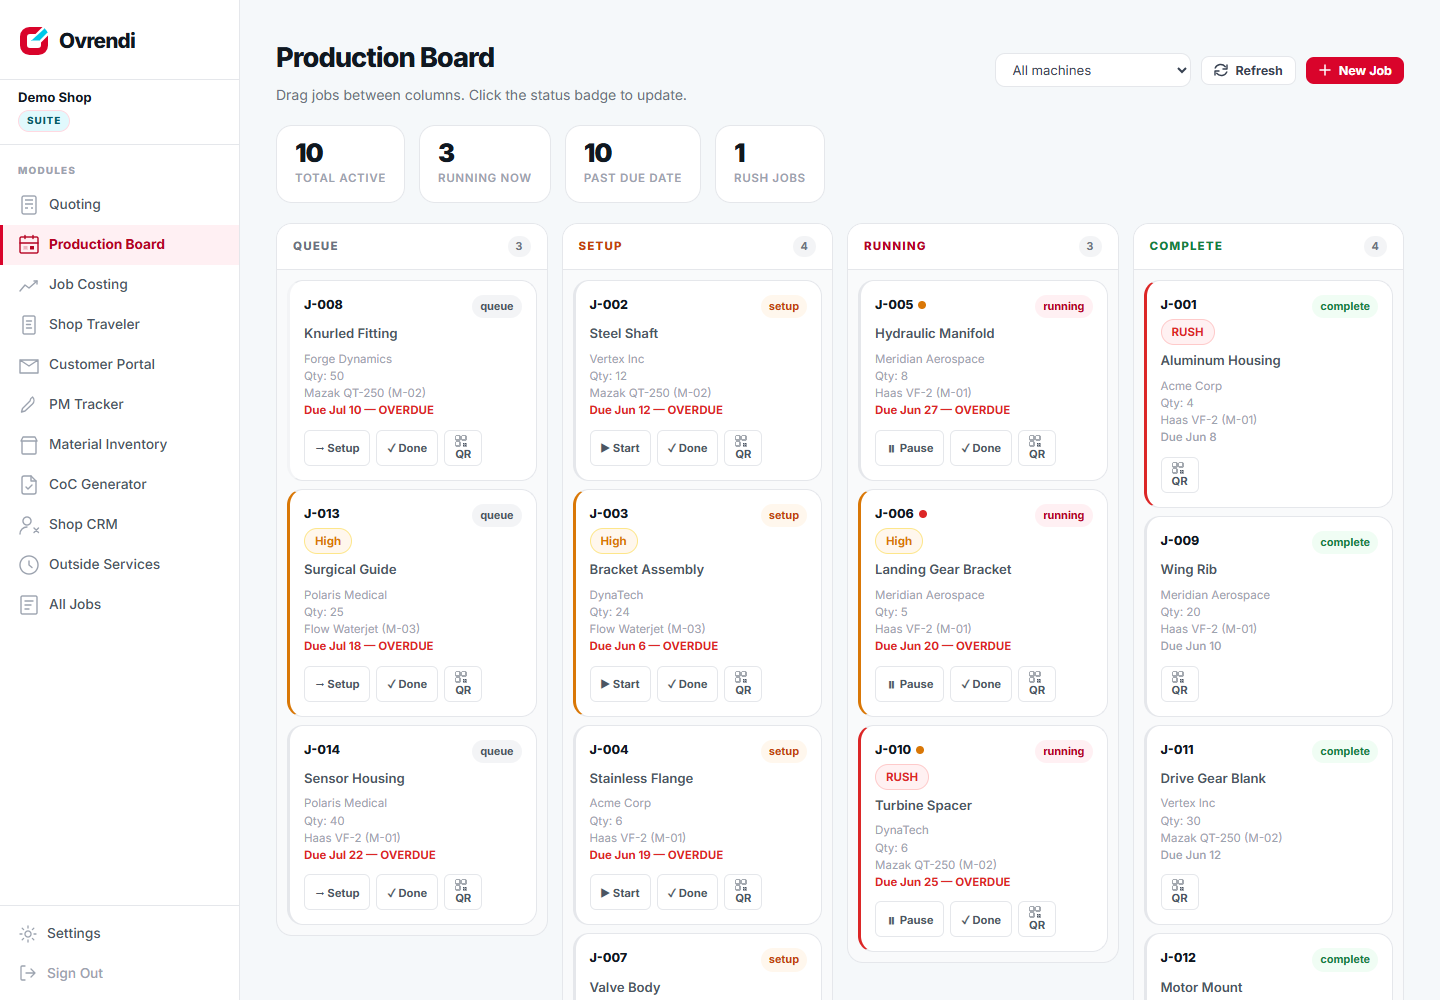Click setup status badge on J-007
The image size is (1440, 1000).
click(784, 960)
